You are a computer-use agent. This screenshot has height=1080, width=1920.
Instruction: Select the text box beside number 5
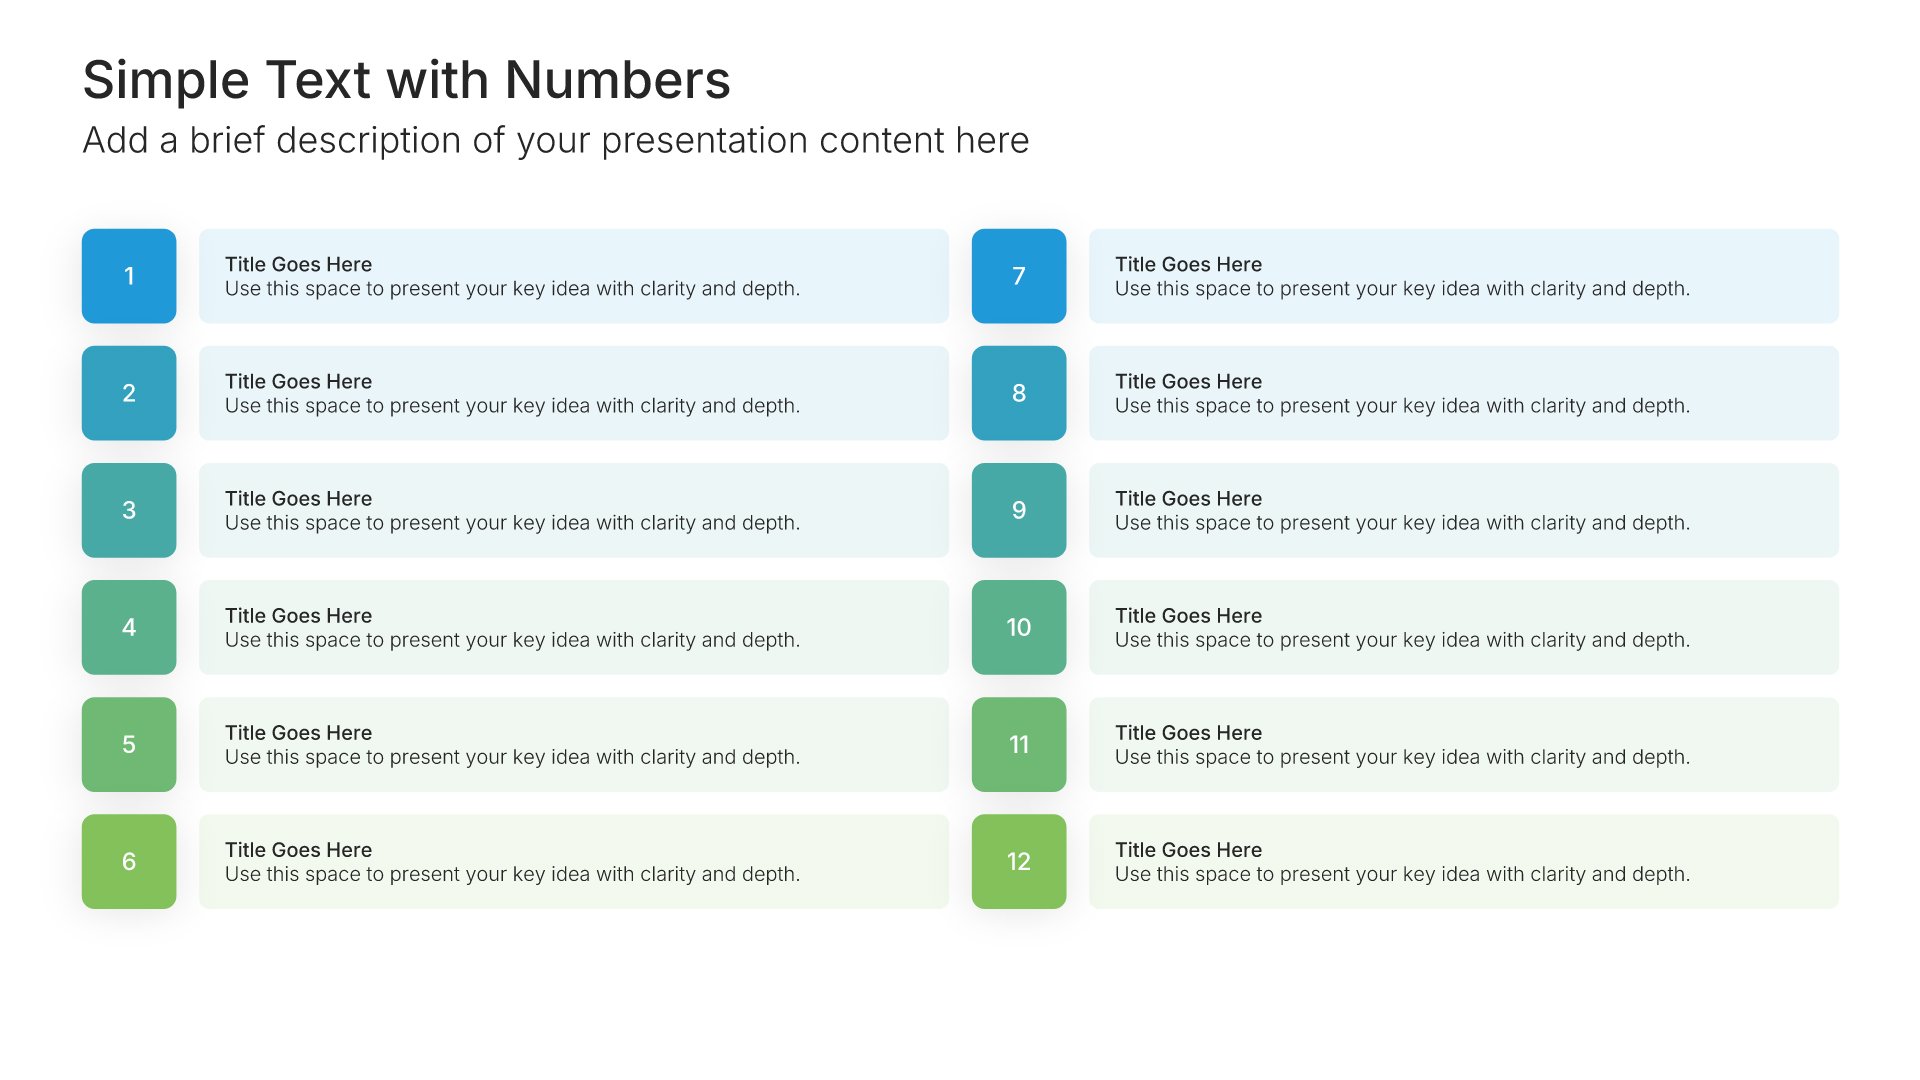point(574,744)
